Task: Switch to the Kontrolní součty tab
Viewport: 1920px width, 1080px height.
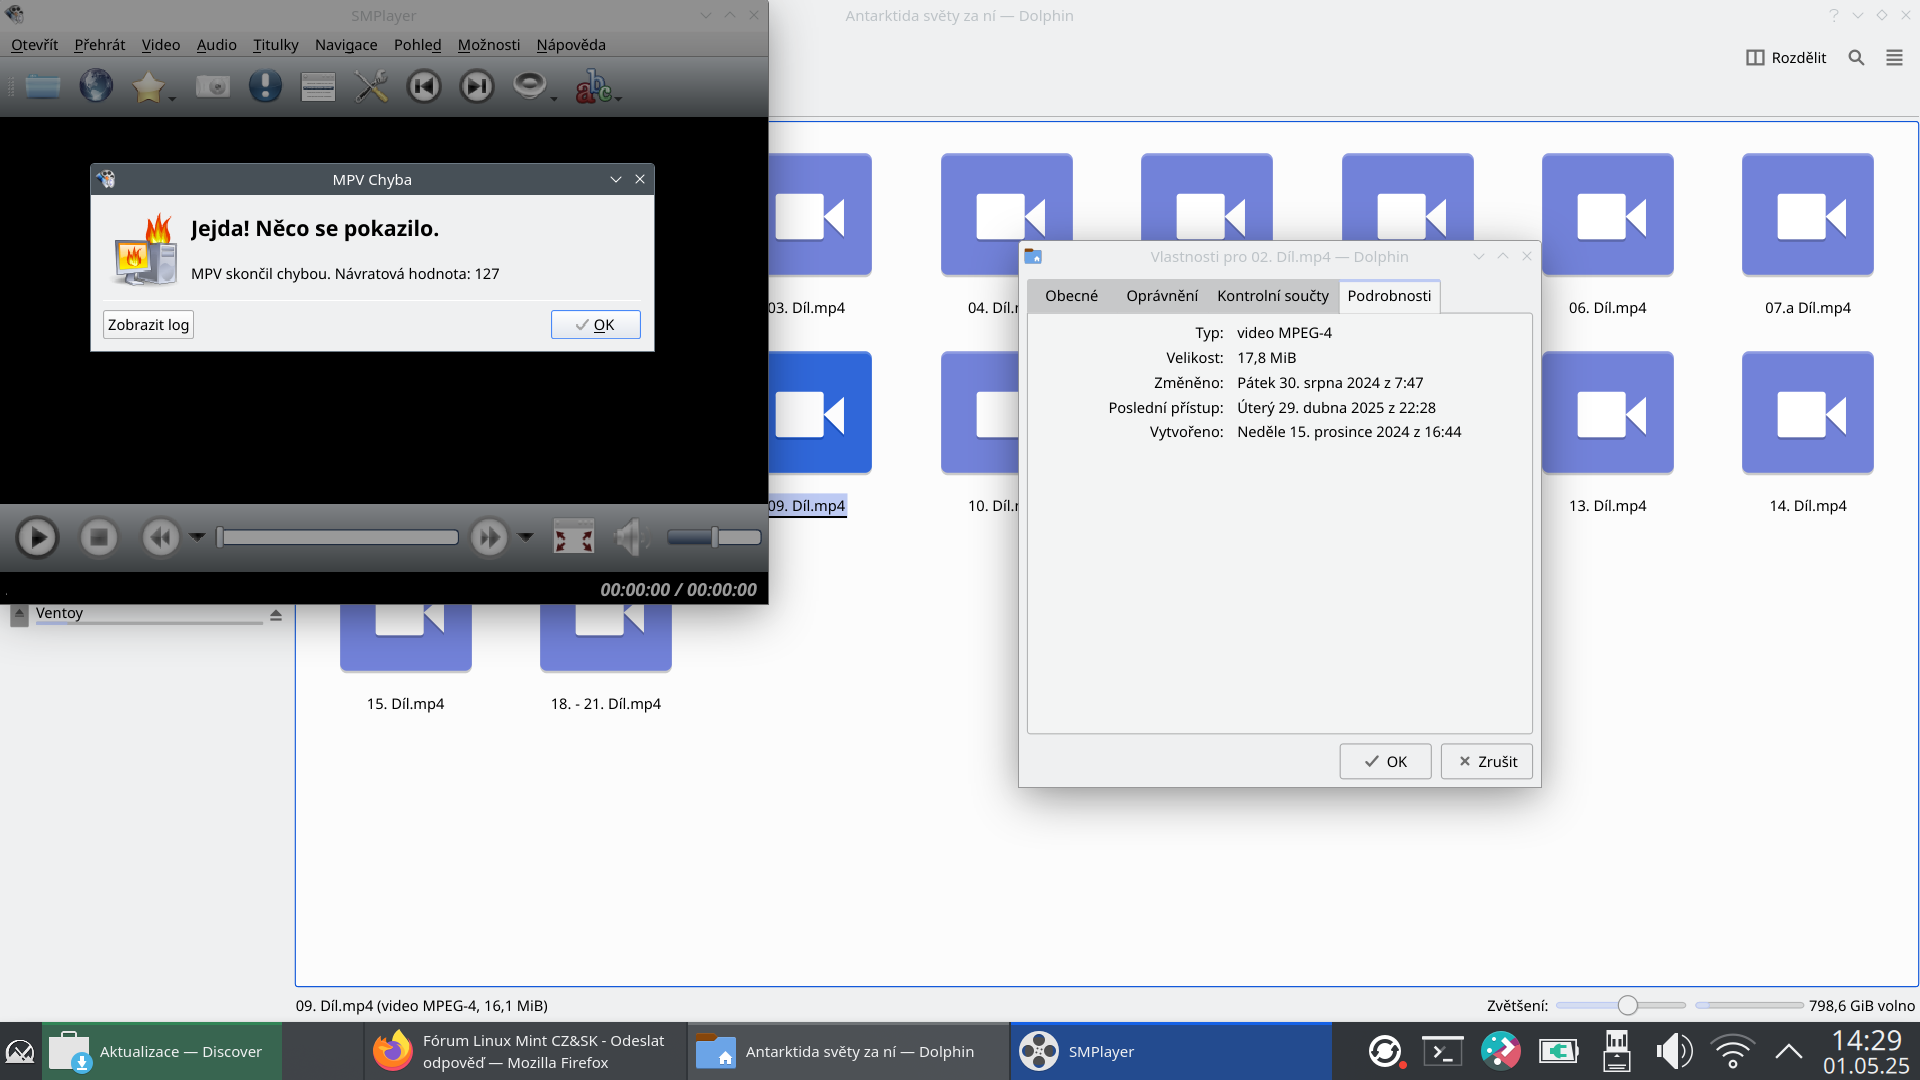Action: (x=1272, y=296)
